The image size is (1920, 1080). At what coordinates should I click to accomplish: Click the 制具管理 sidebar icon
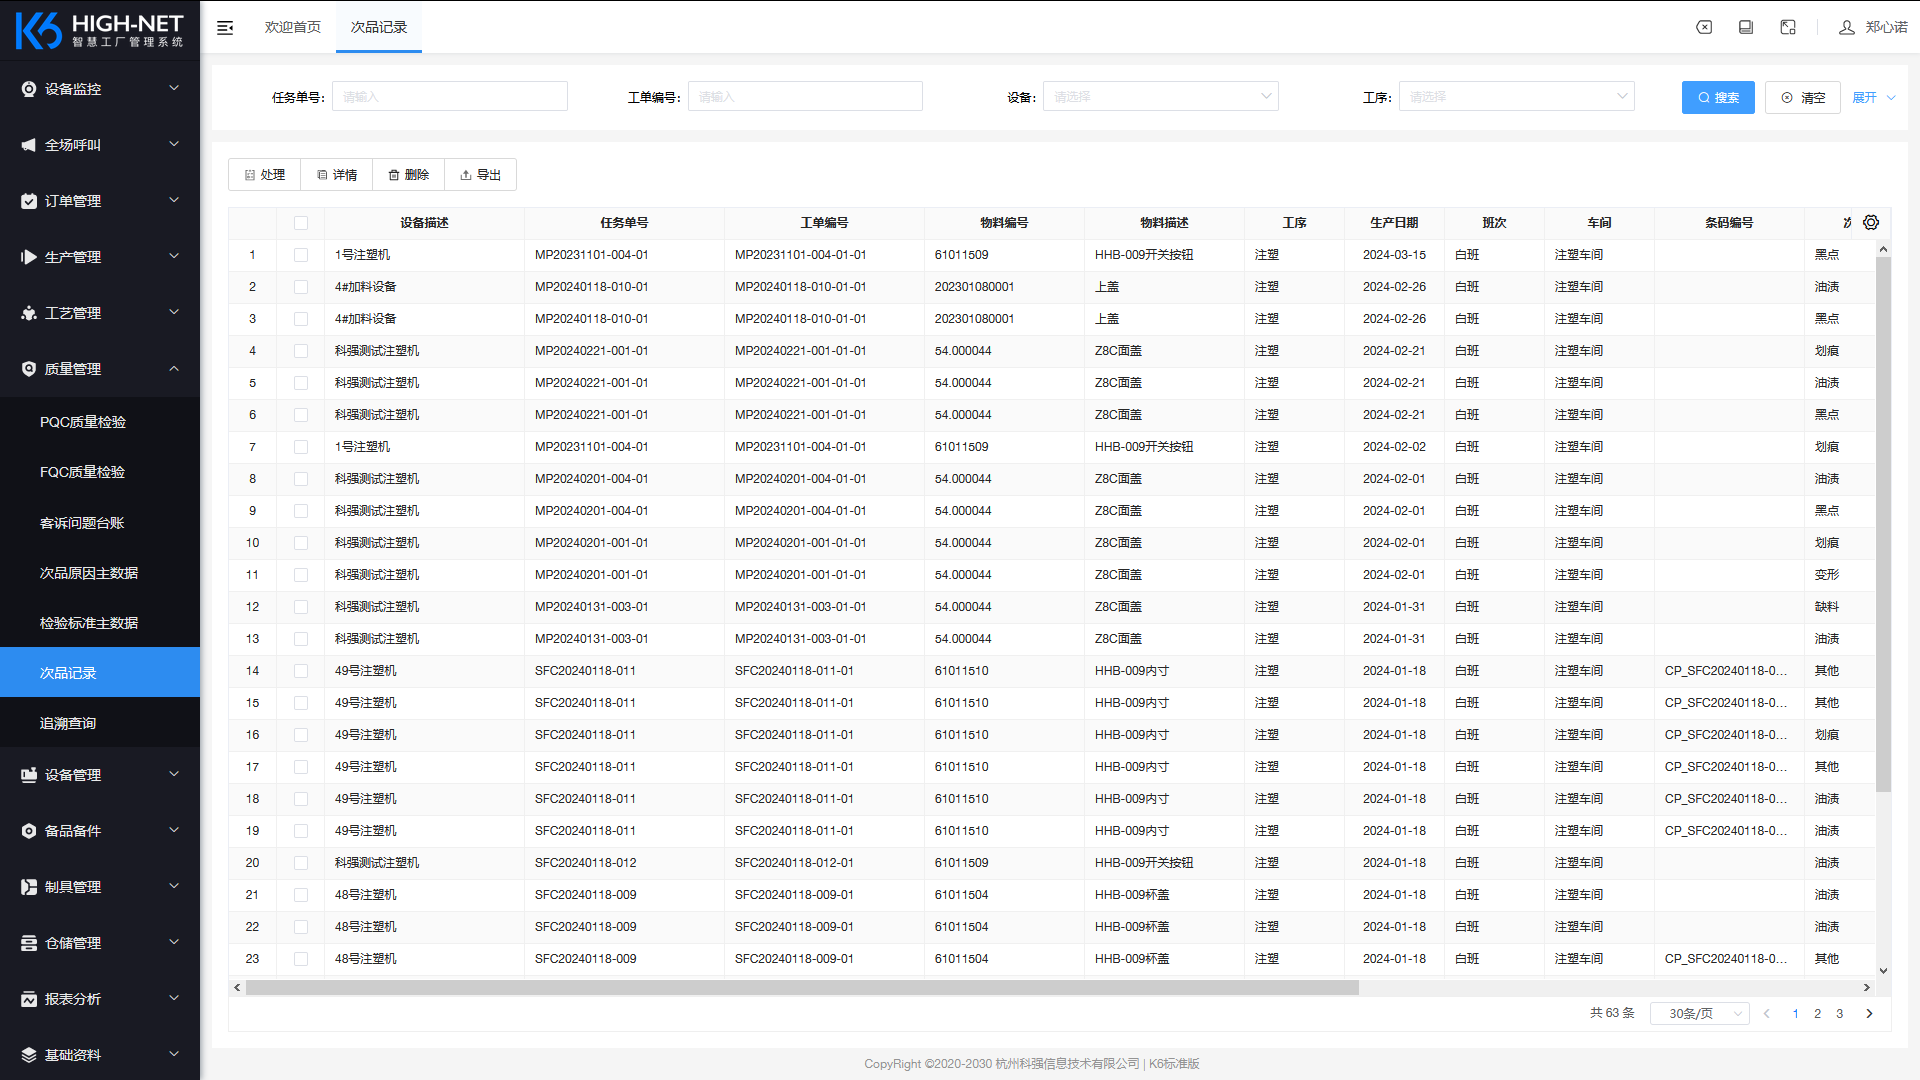click(x=29, y=887)
